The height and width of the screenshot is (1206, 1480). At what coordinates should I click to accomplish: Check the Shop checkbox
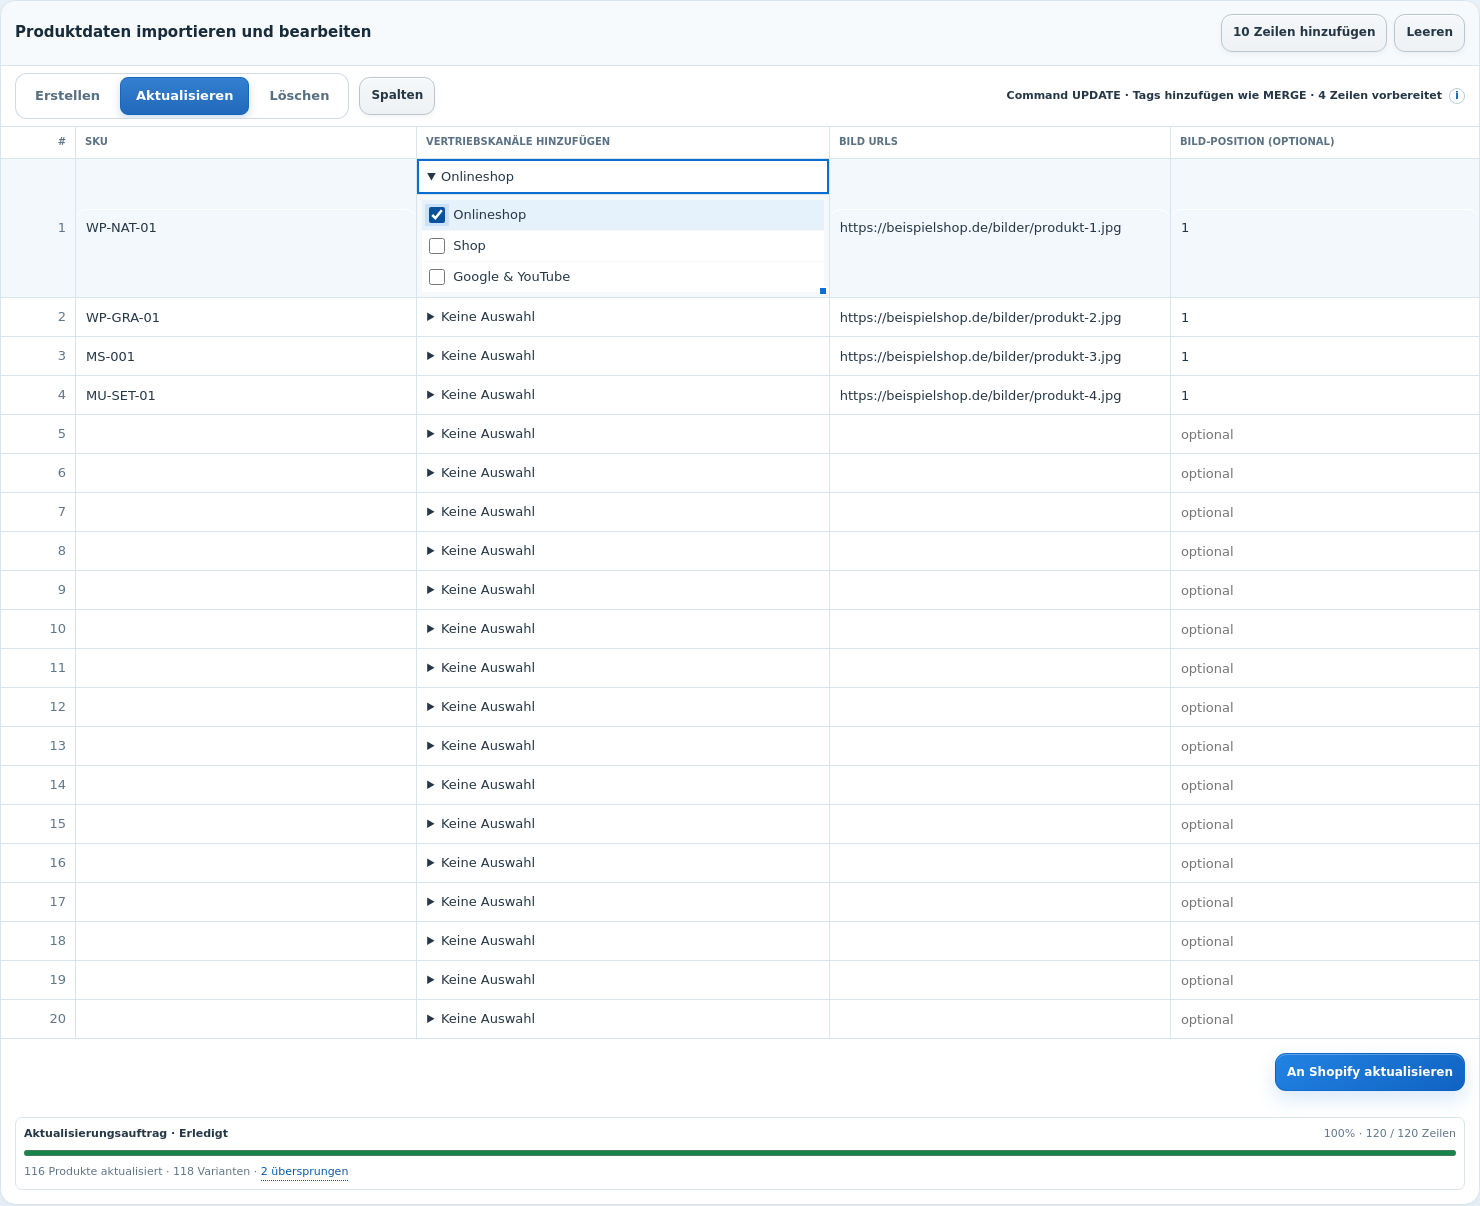[437, 246]
